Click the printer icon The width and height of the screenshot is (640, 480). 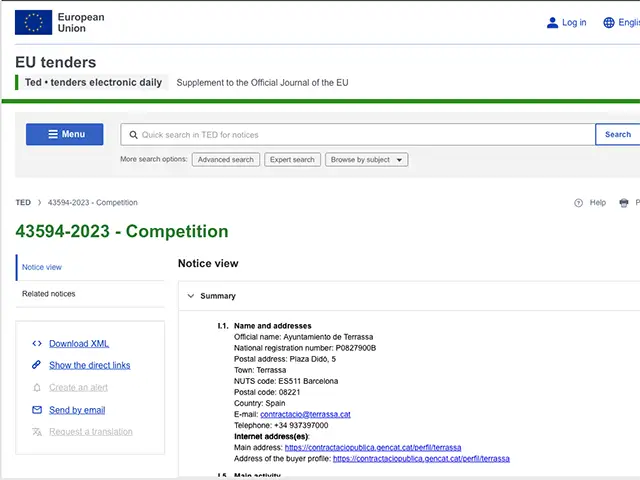click(624, 203)
